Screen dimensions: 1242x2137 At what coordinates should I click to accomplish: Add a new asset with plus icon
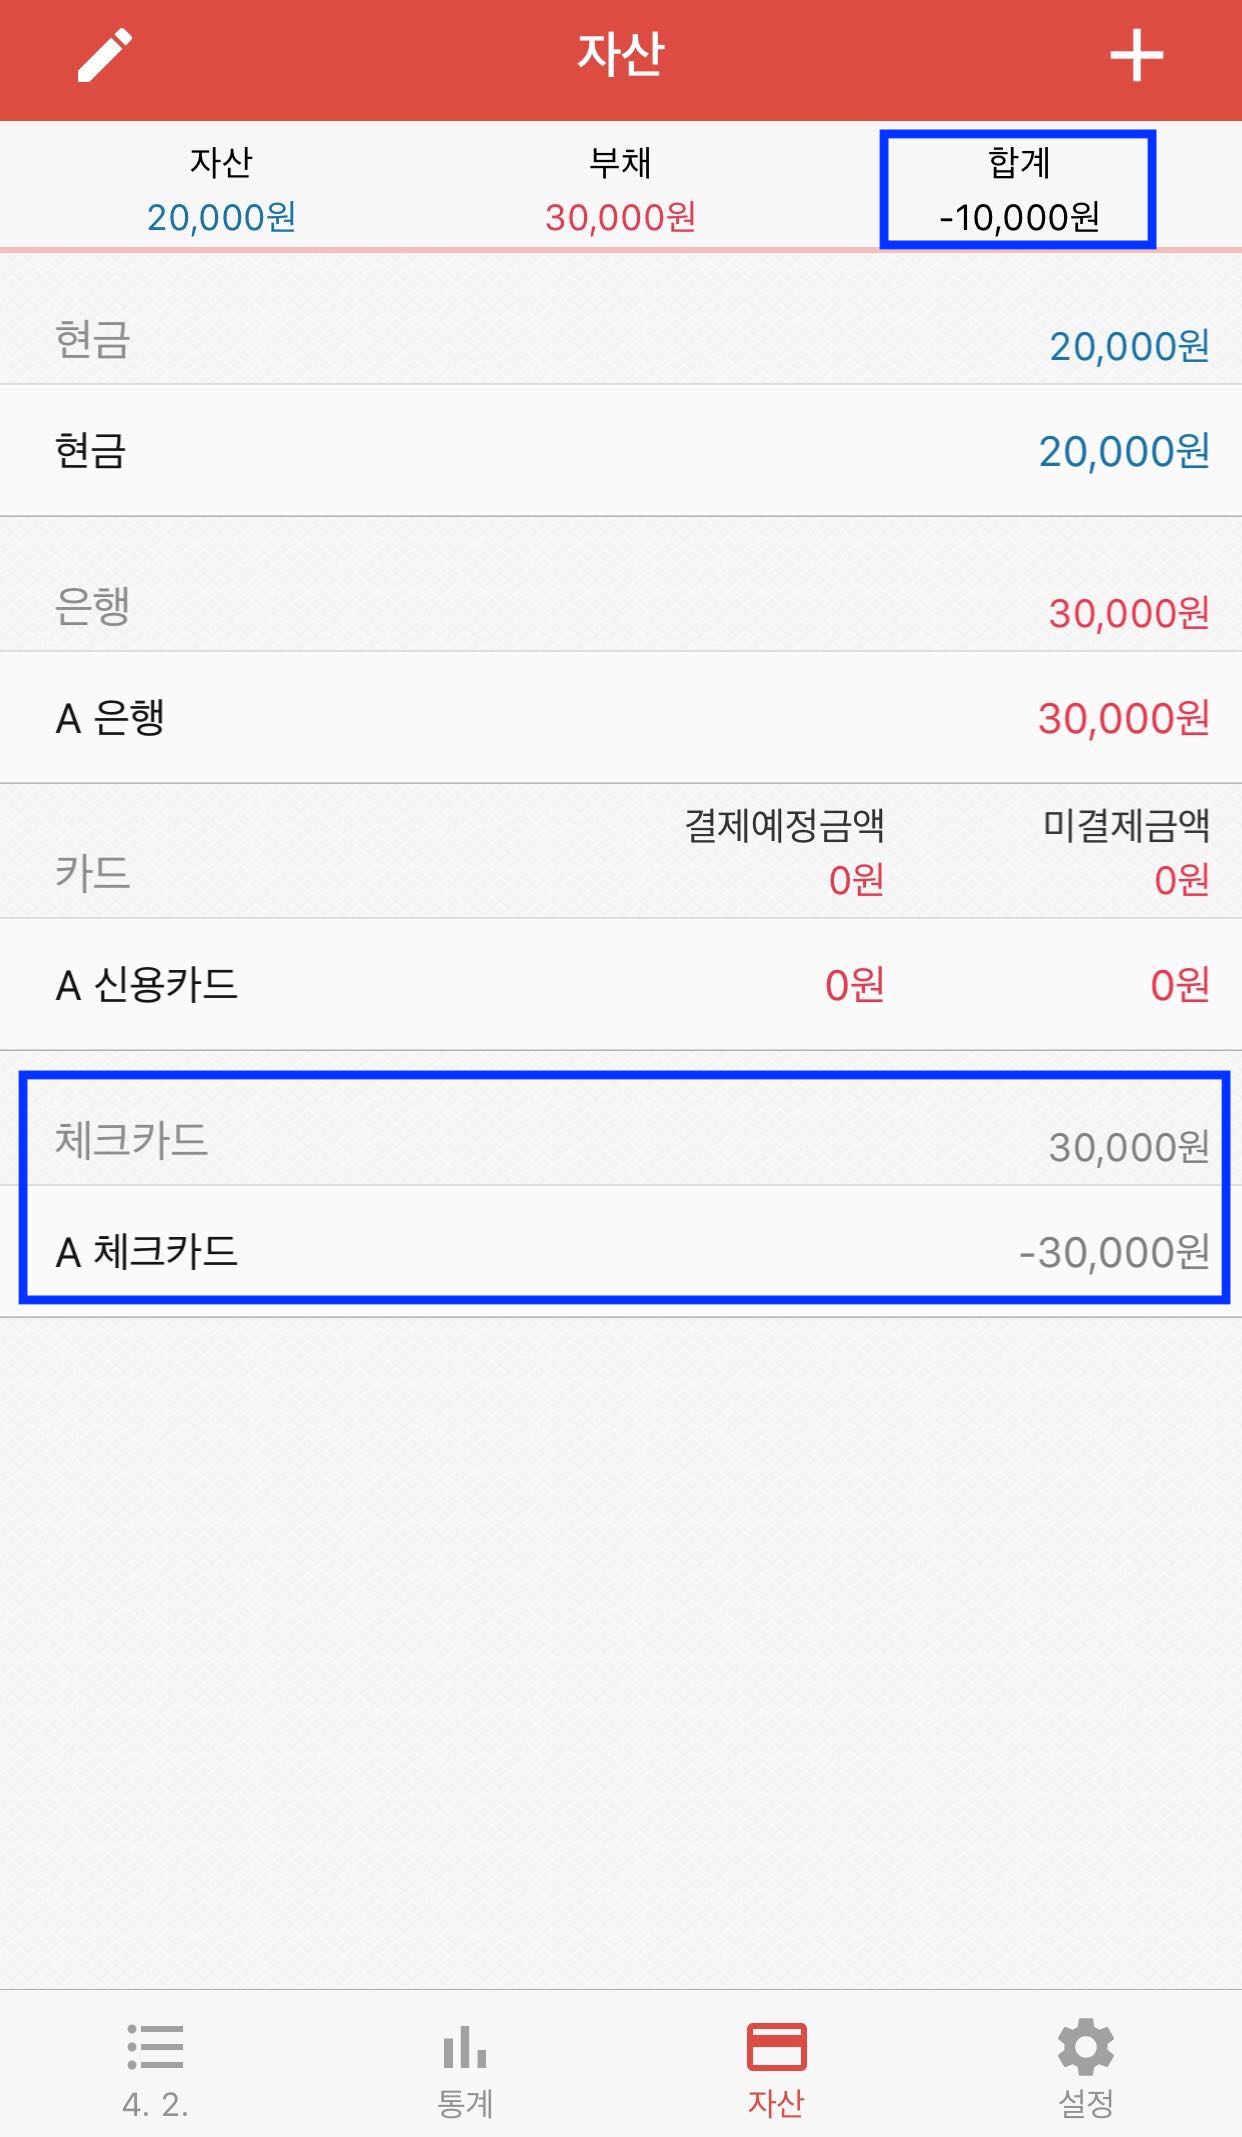pos(1137,56)
